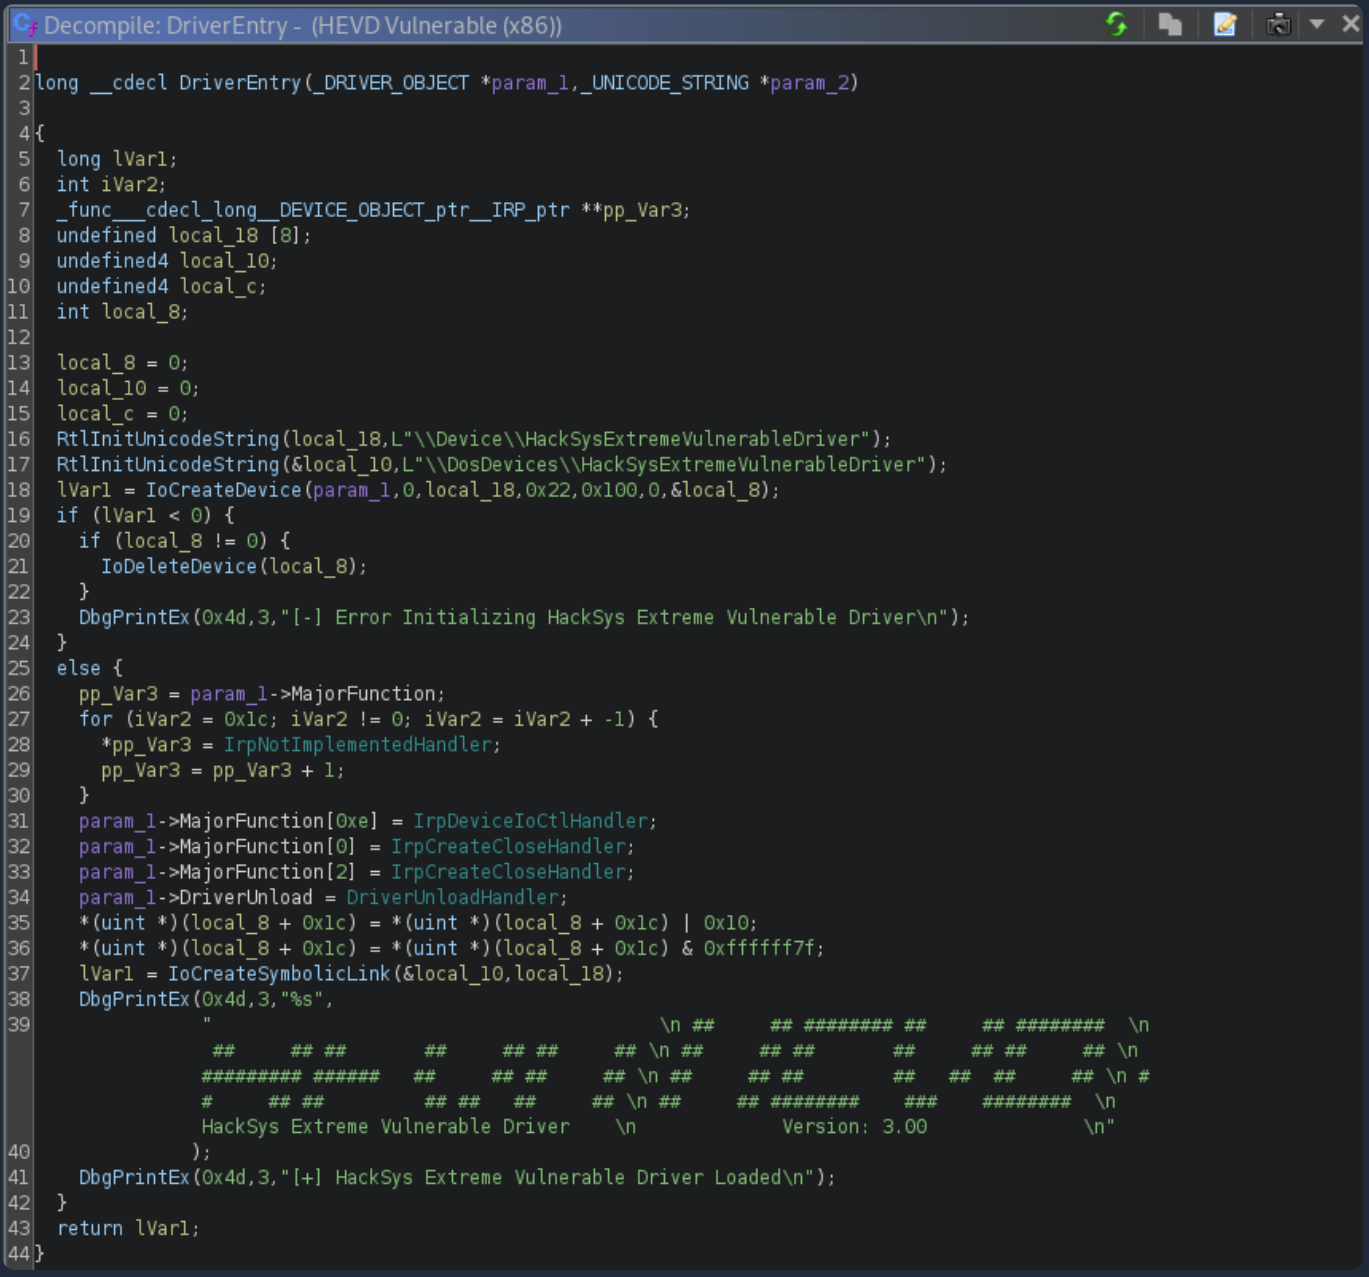Click line number 19 in the gutter

pos(19,516)
